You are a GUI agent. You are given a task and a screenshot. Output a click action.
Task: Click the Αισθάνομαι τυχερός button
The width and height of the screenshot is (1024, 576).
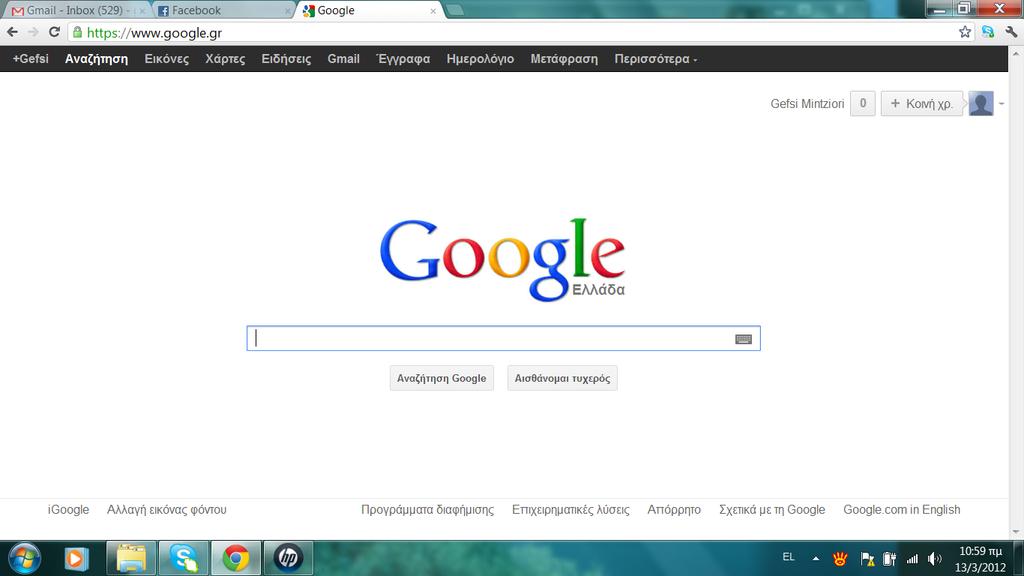[562, 378]
